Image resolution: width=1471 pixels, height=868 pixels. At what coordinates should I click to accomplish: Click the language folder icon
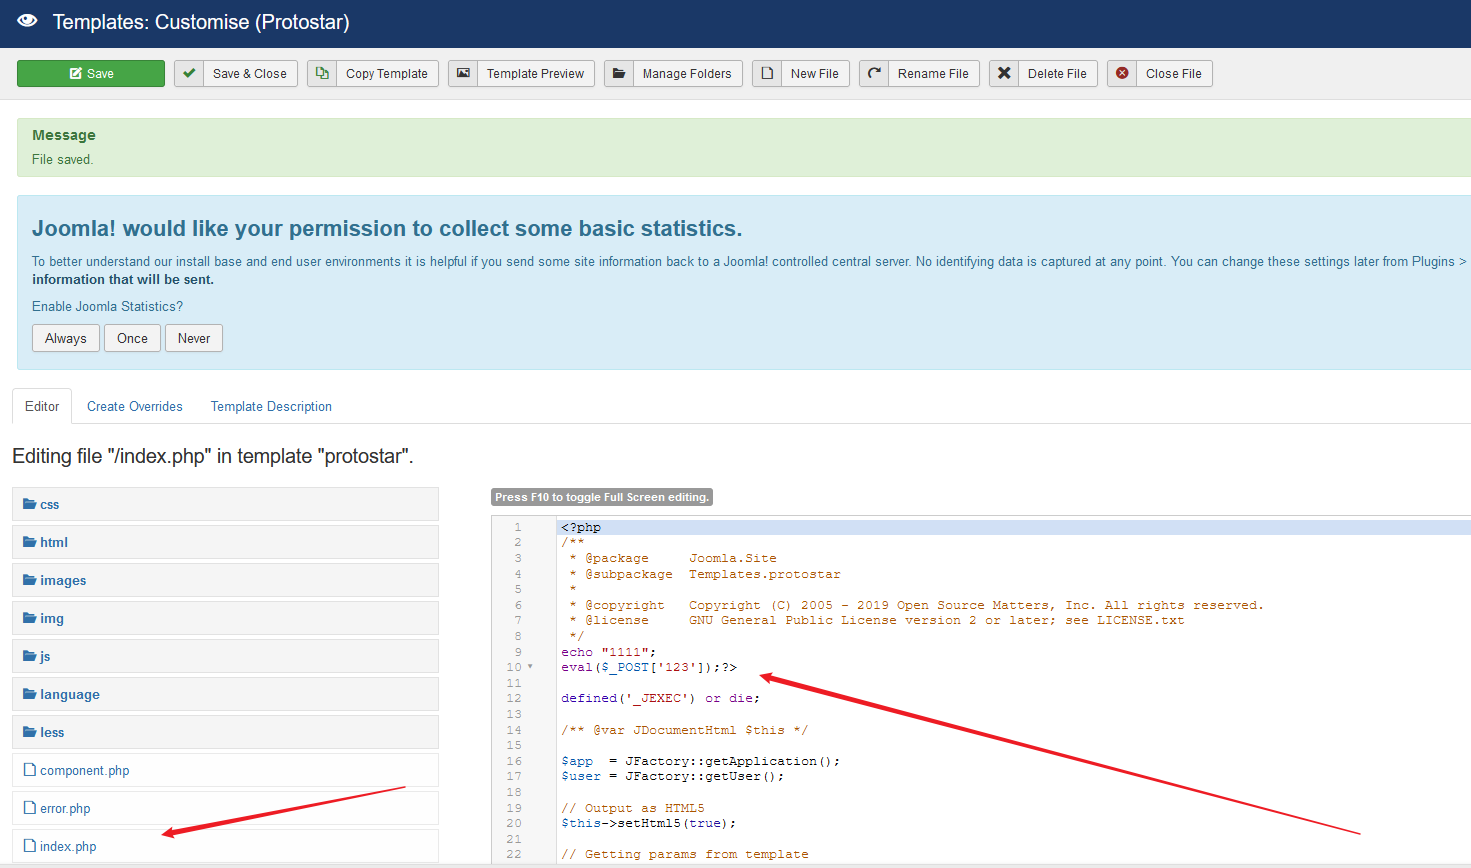[x=30, y=694]
